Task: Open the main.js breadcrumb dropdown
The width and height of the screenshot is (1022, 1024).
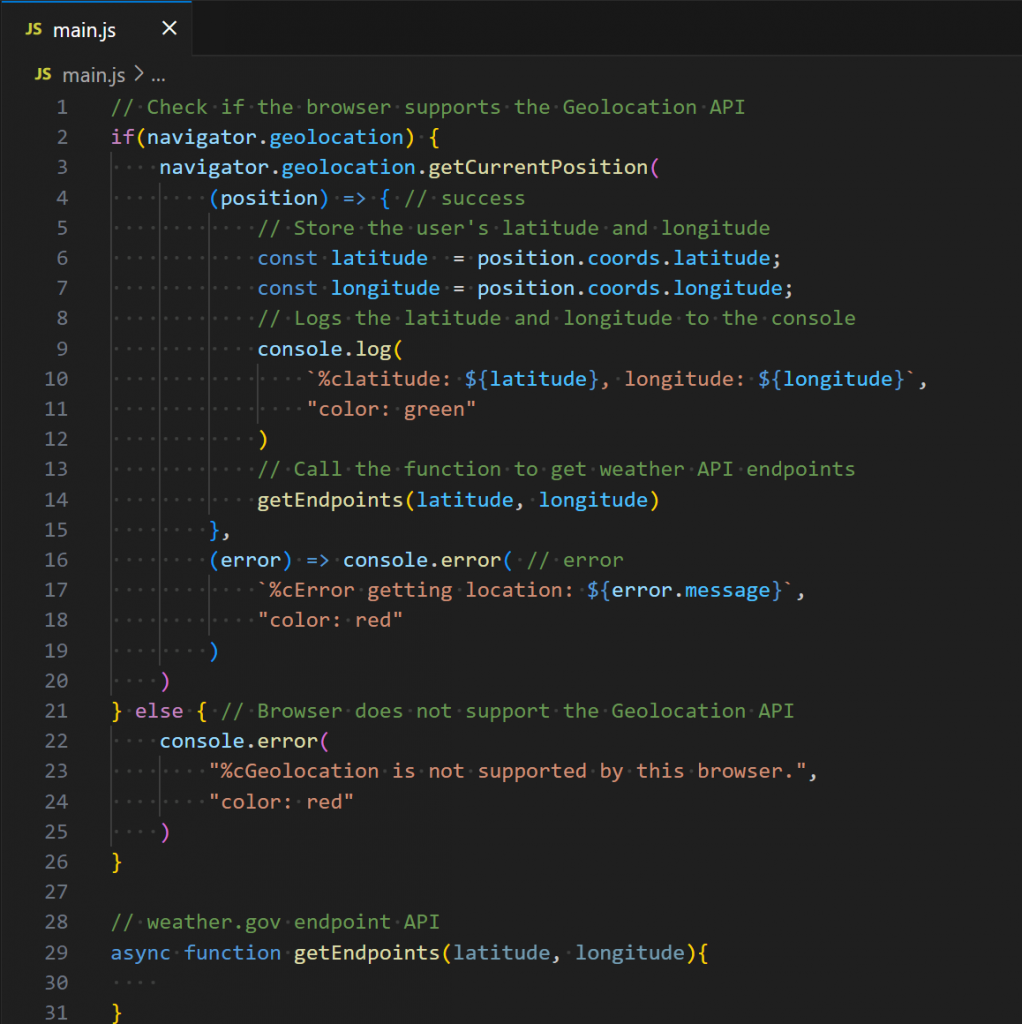Action: (x=93, y=75)
